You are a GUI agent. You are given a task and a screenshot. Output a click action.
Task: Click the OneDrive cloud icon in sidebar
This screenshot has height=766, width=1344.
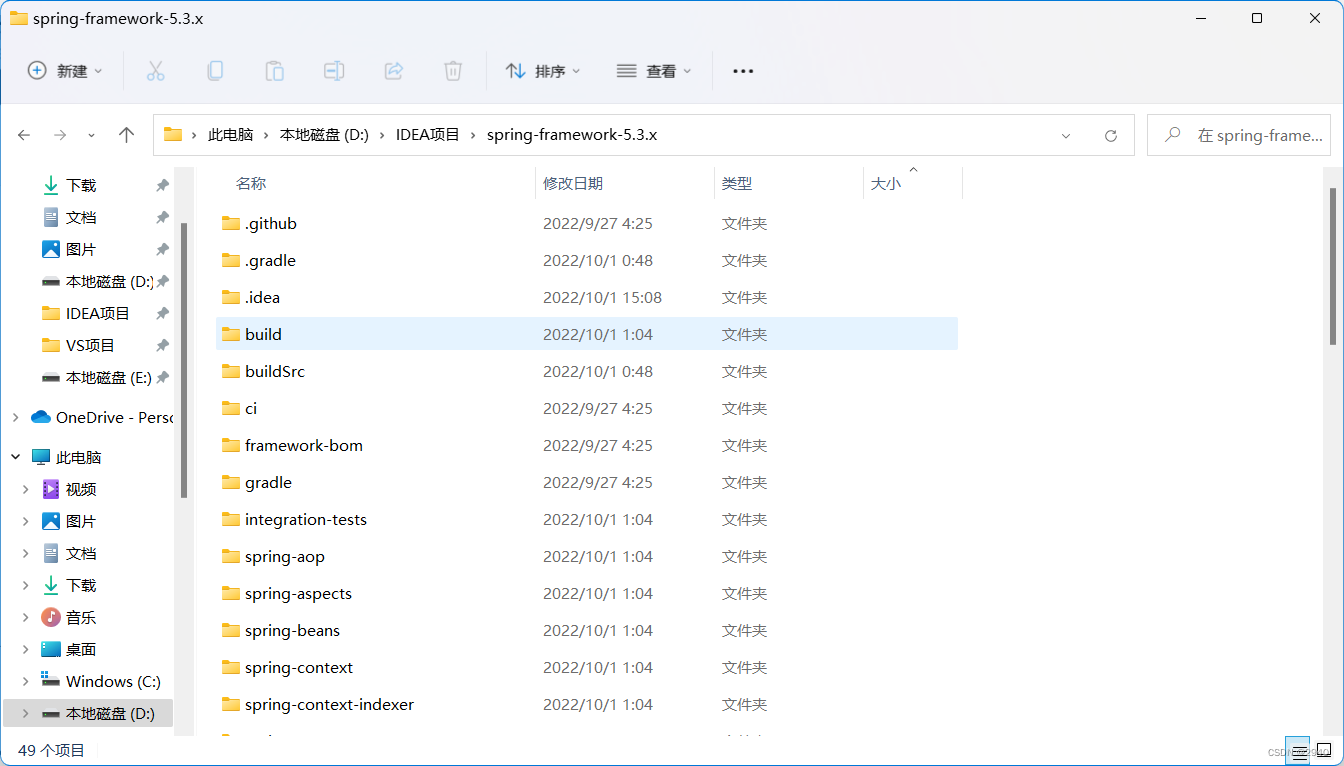point(41,417)
